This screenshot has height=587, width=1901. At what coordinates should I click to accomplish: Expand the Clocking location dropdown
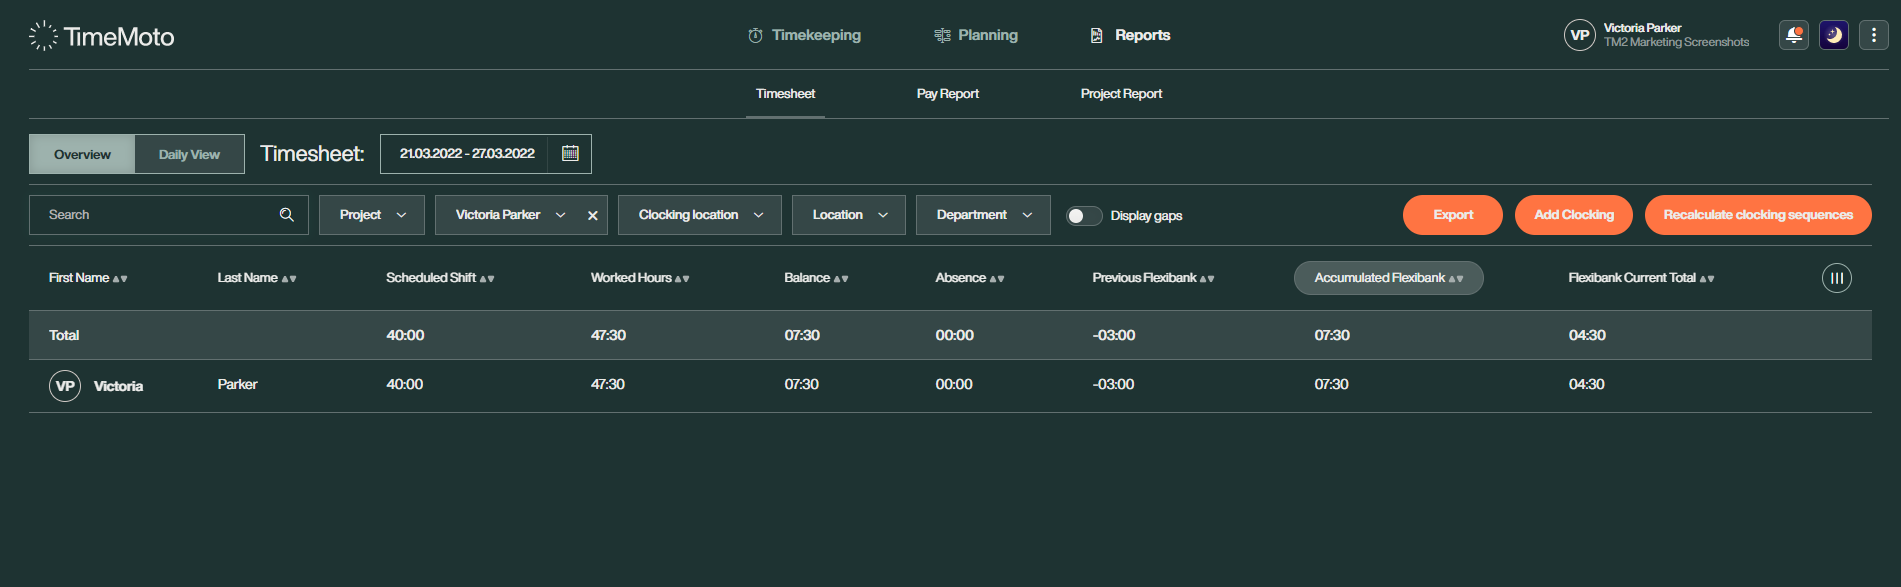700,215
